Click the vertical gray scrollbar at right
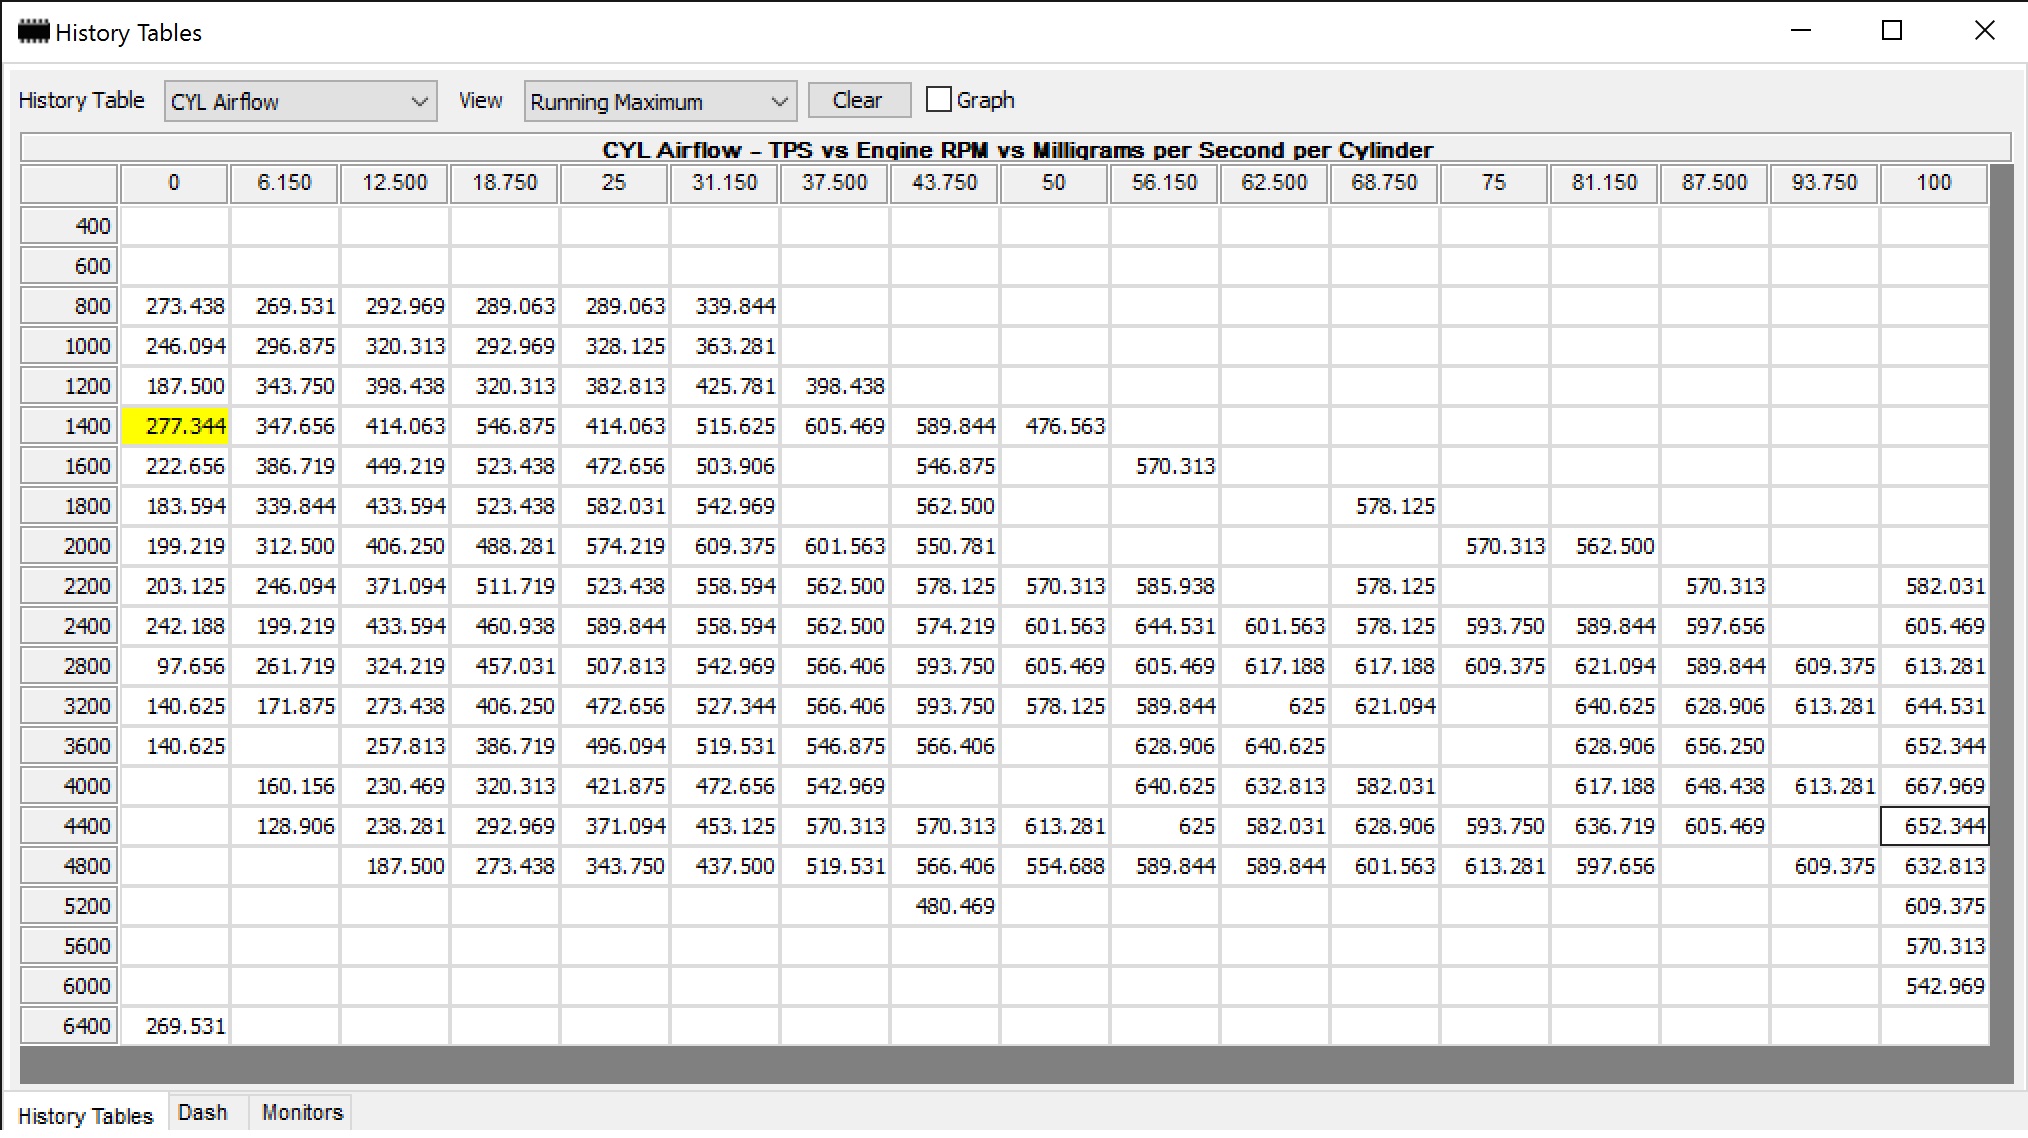Image resolution: width=2028 pixels, height=1138 pixels. [x=2001, y=606]
